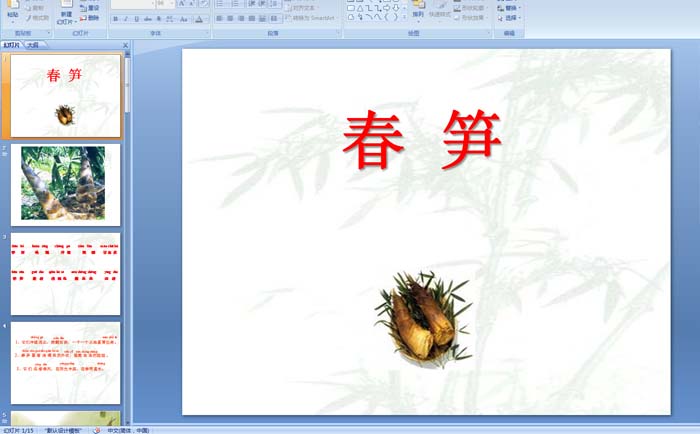Image resolution: width=700 pixels, height=434 pixels.
Task: Select slide 4 thumbnail with numbered sentences
Action: click(x=66, y=363)
